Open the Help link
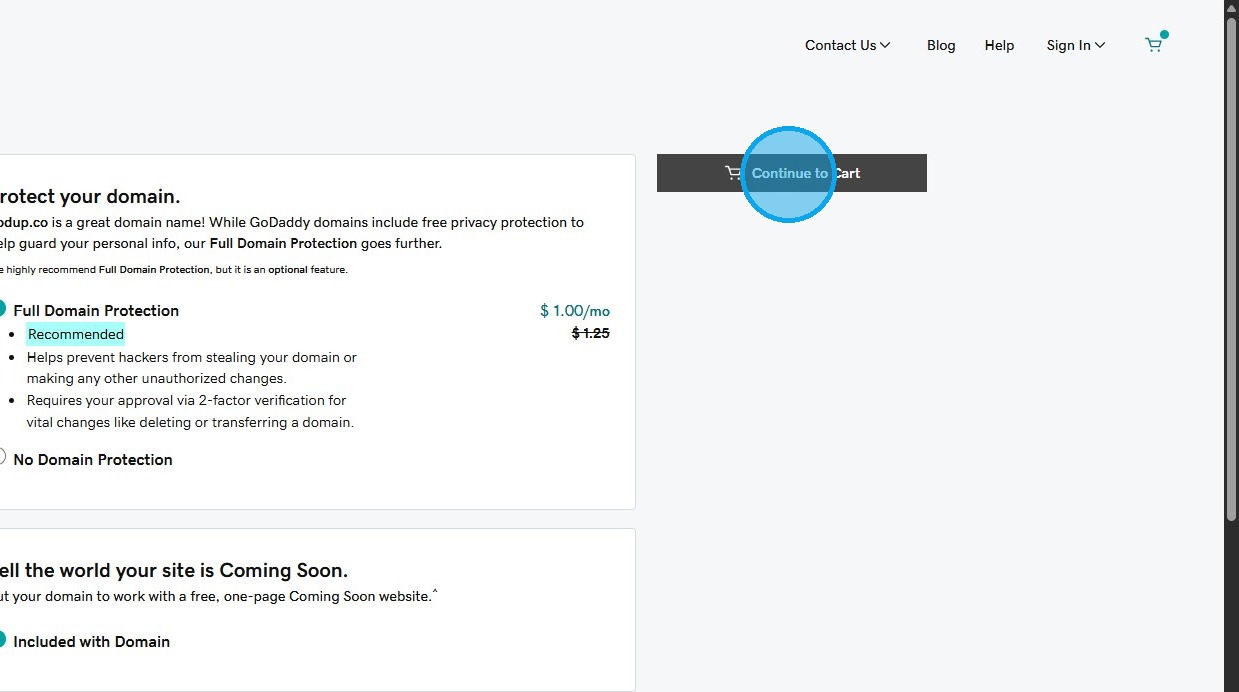1239x692 pixels. [x=999, y=45]
